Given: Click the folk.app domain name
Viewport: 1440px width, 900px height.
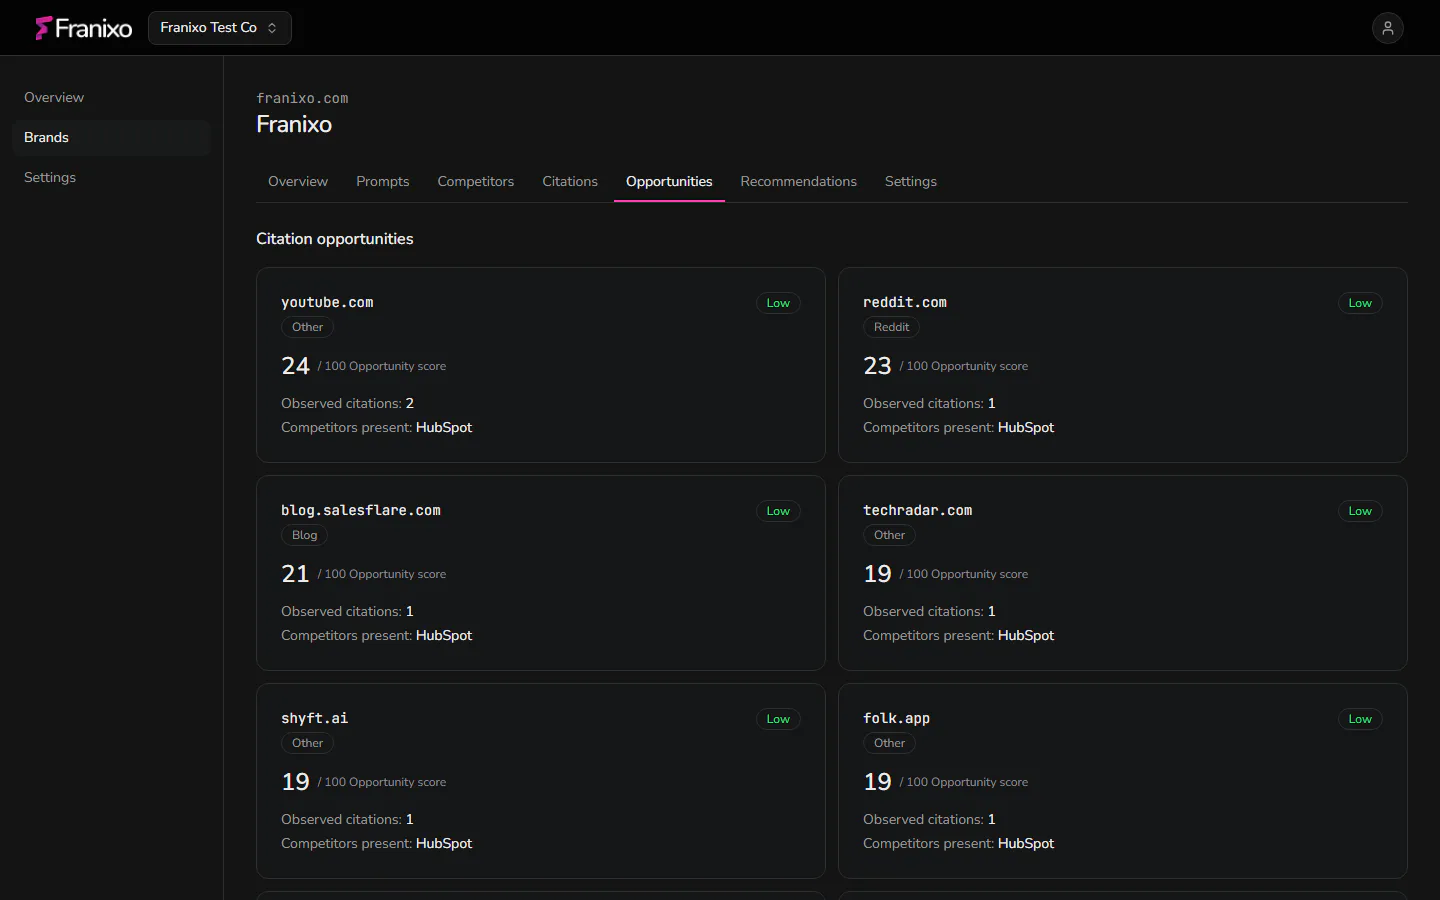Looking at the screenshot, I should (x=897, y=718).
